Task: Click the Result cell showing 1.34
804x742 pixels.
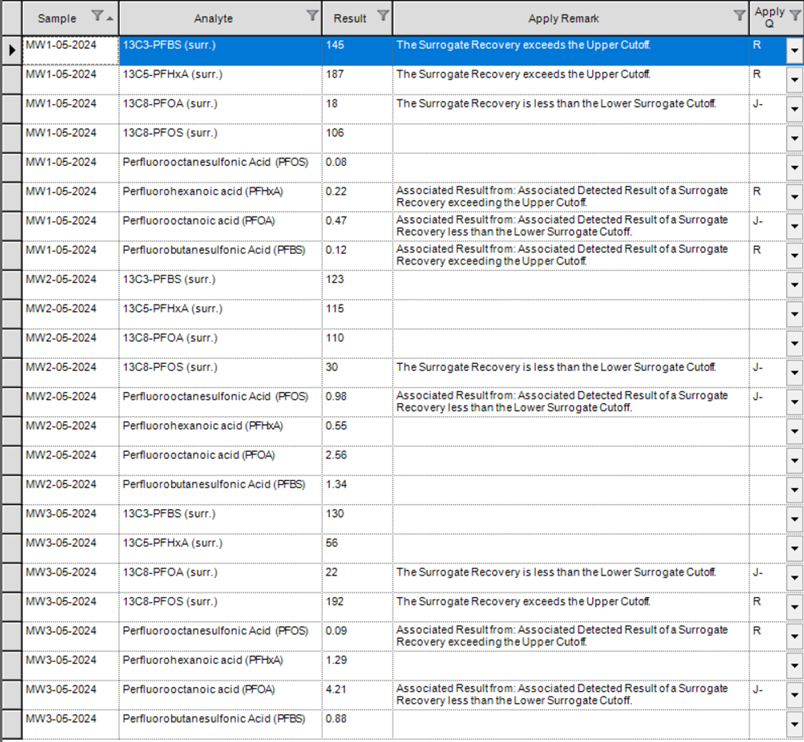Action: point(356,485)
